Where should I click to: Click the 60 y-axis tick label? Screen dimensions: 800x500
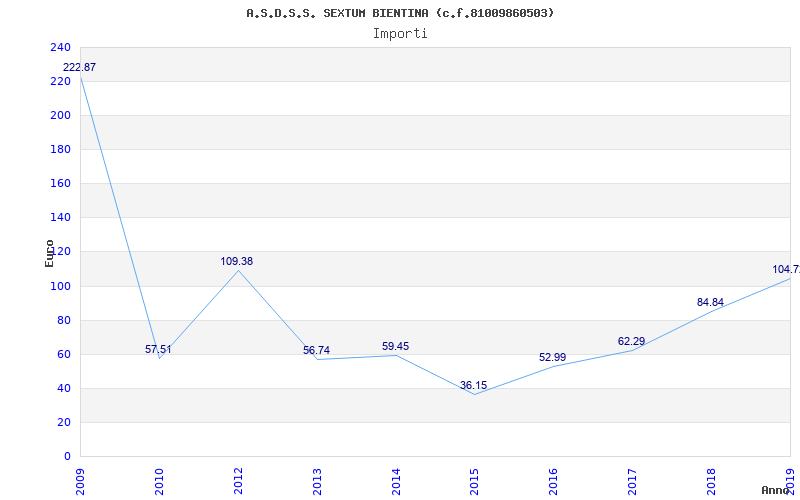(63, 355)
